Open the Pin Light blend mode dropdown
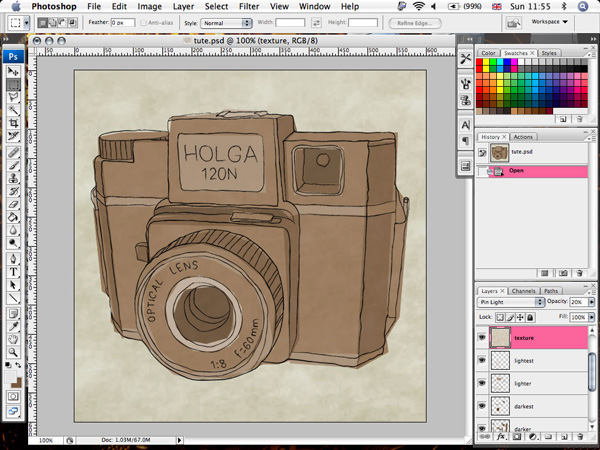600x450 pixels. [x=510, y=302]
